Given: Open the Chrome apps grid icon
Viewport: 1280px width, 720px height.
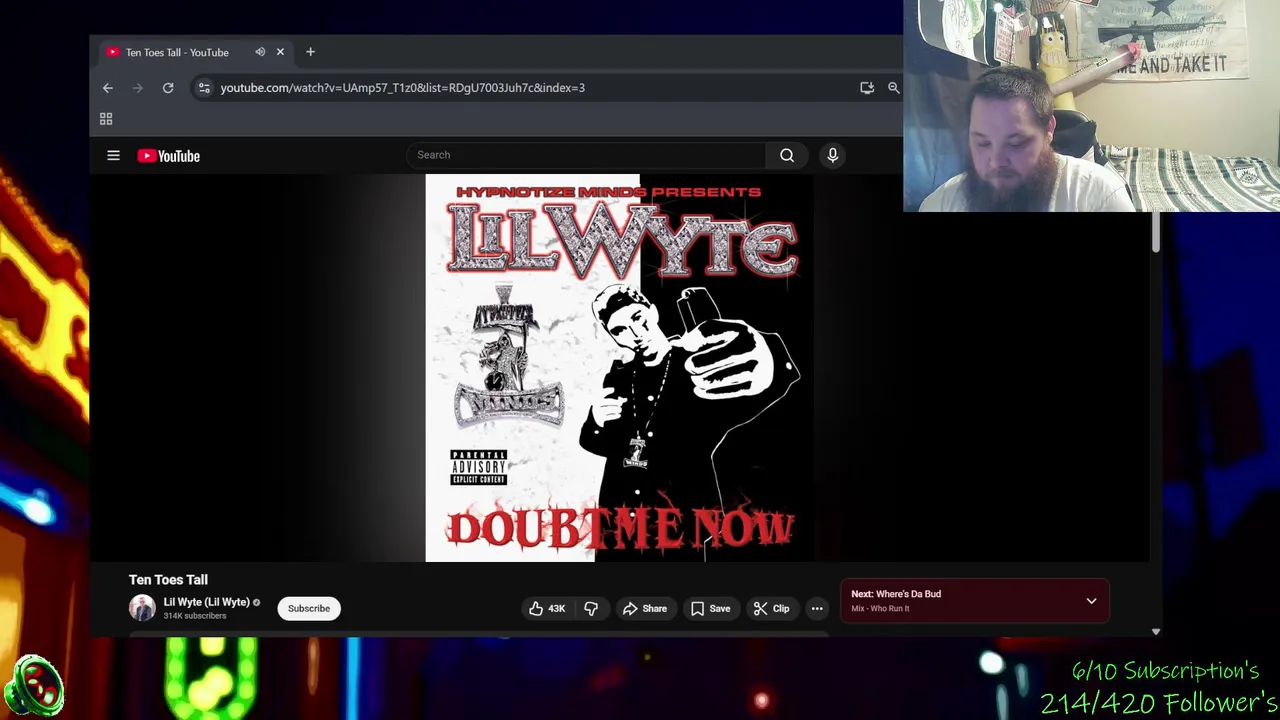Looking at the screenshot, I should coord(106,119).
